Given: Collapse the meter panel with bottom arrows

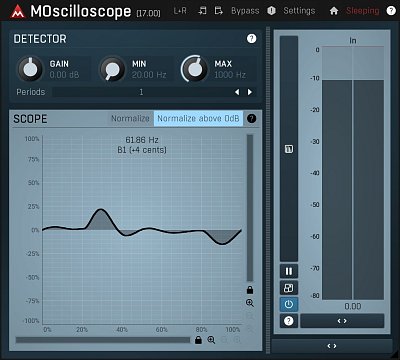Looking at the screenshot, I should (332, 346).
